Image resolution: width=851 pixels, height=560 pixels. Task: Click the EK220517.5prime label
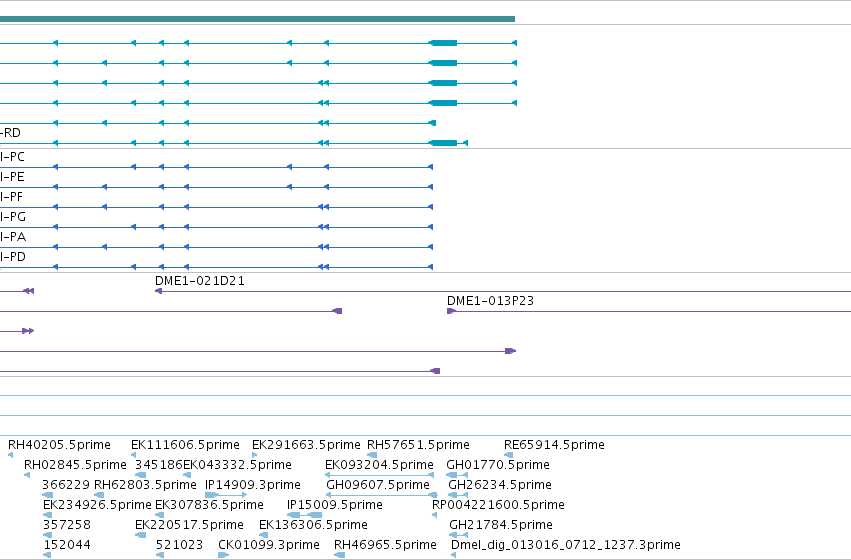[189, 525]
